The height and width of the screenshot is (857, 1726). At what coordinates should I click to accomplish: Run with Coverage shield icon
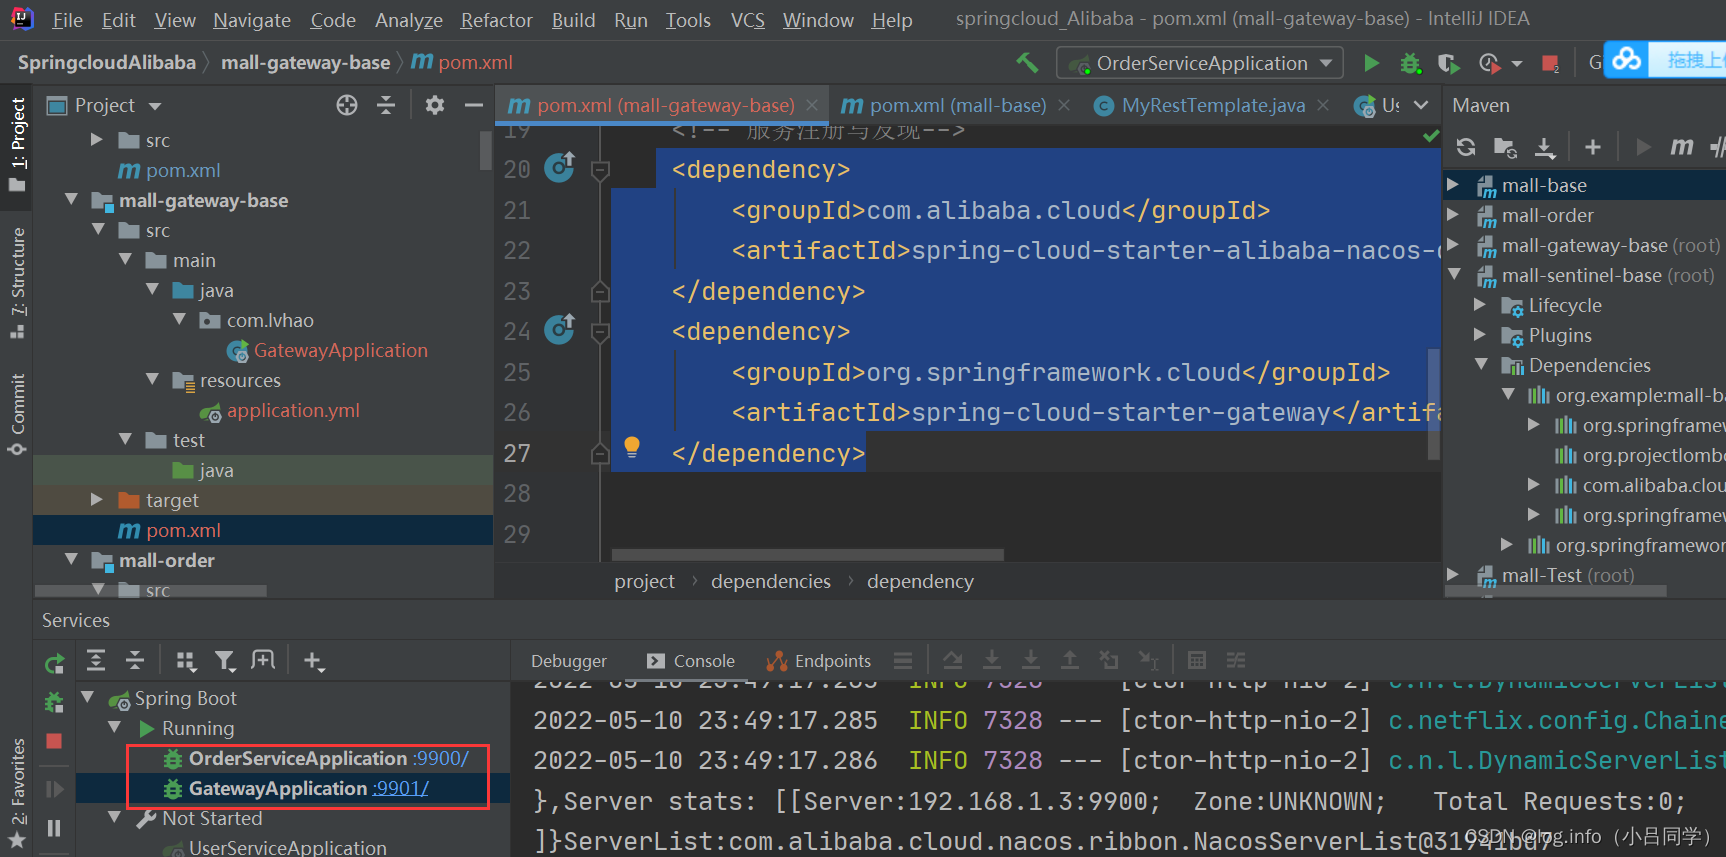coord(1448,63)
